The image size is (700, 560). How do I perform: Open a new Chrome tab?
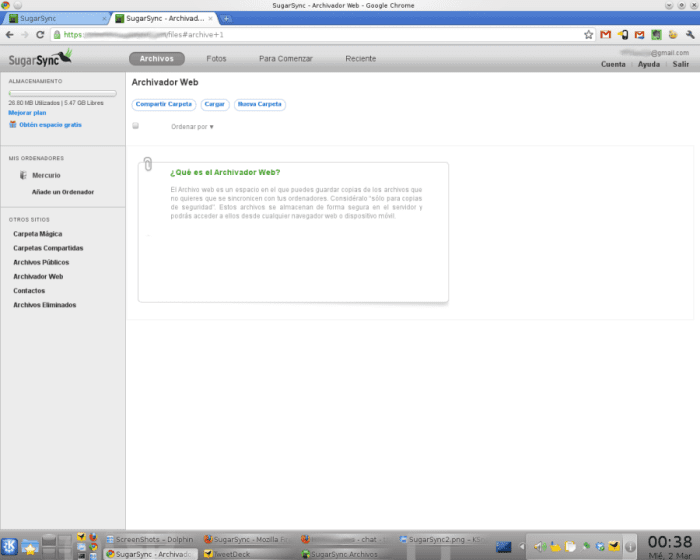pyautogui.click(x=226, y=18)
